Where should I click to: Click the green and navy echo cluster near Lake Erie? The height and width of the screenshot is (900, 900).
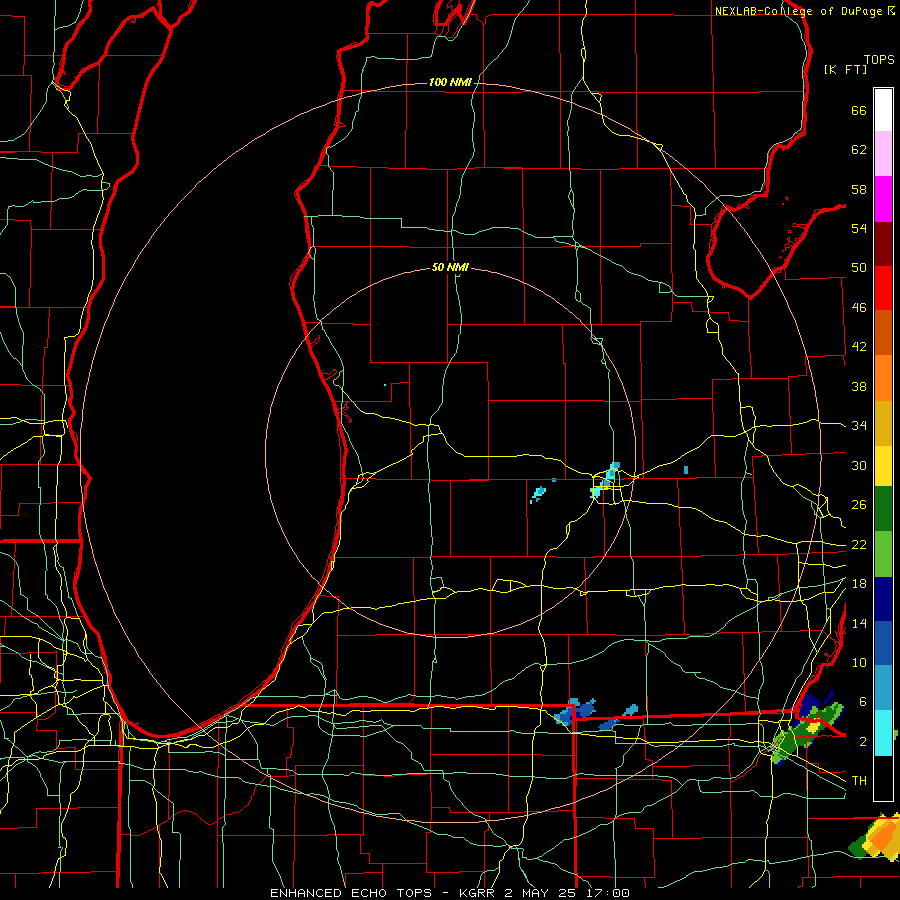coord(808,727)
